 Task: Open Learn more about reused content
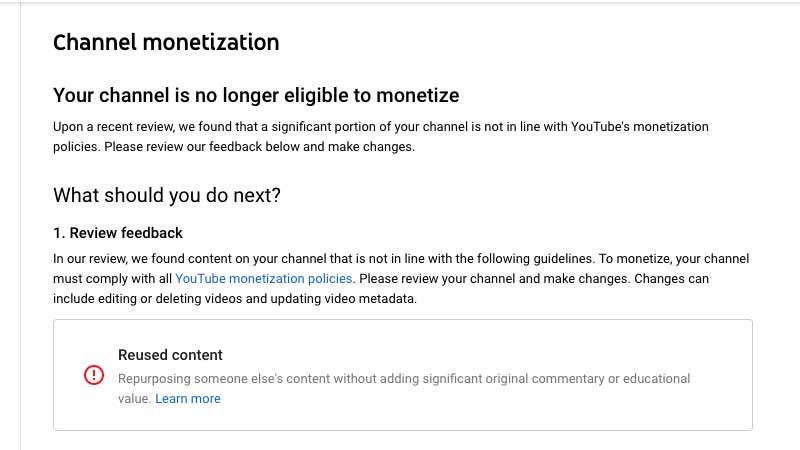tap(188, 398)
